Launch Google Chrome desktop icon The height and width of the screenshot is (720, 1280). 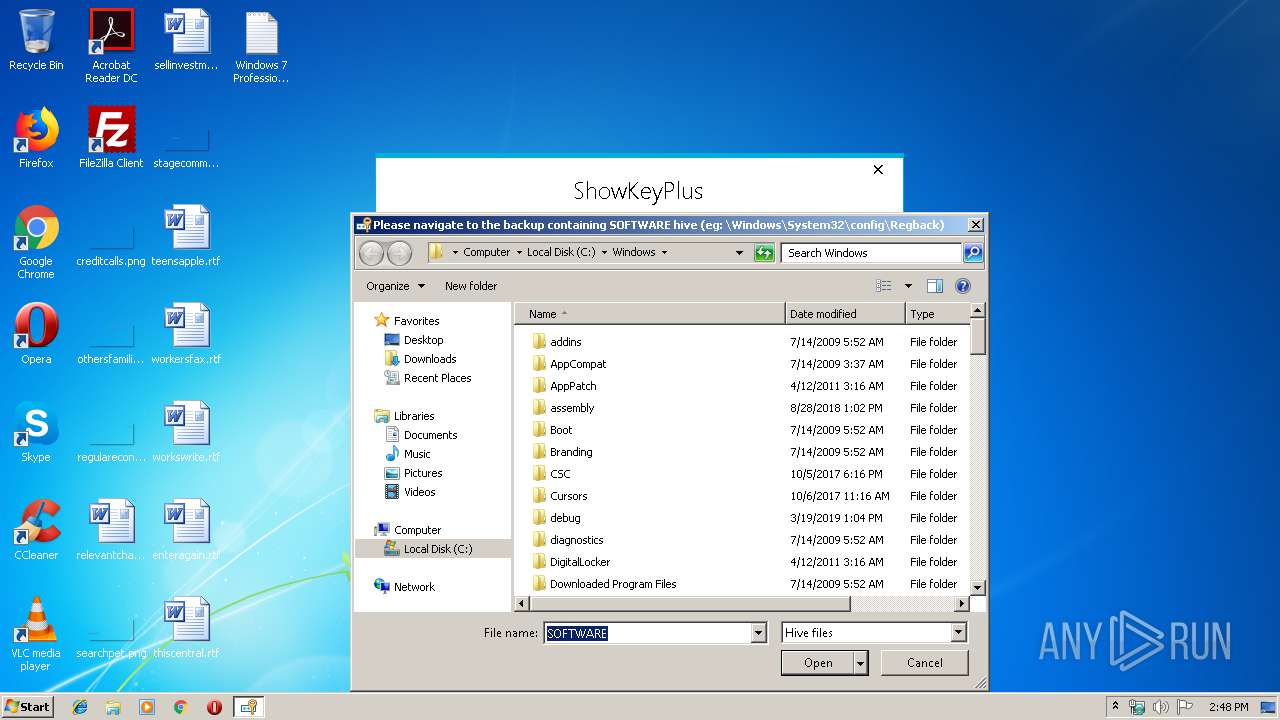36,242
